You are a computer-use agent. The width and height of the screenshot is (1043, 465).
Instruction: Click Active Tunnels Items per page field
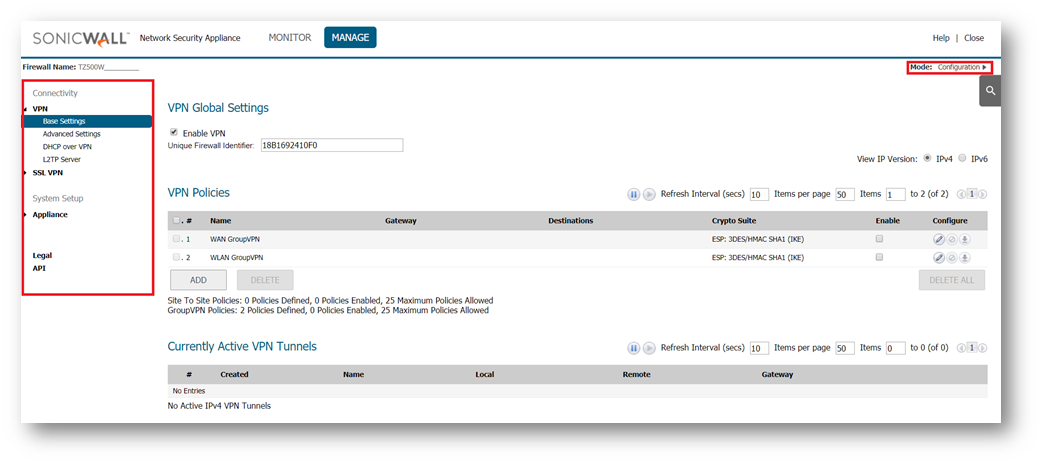click(845, 349)
